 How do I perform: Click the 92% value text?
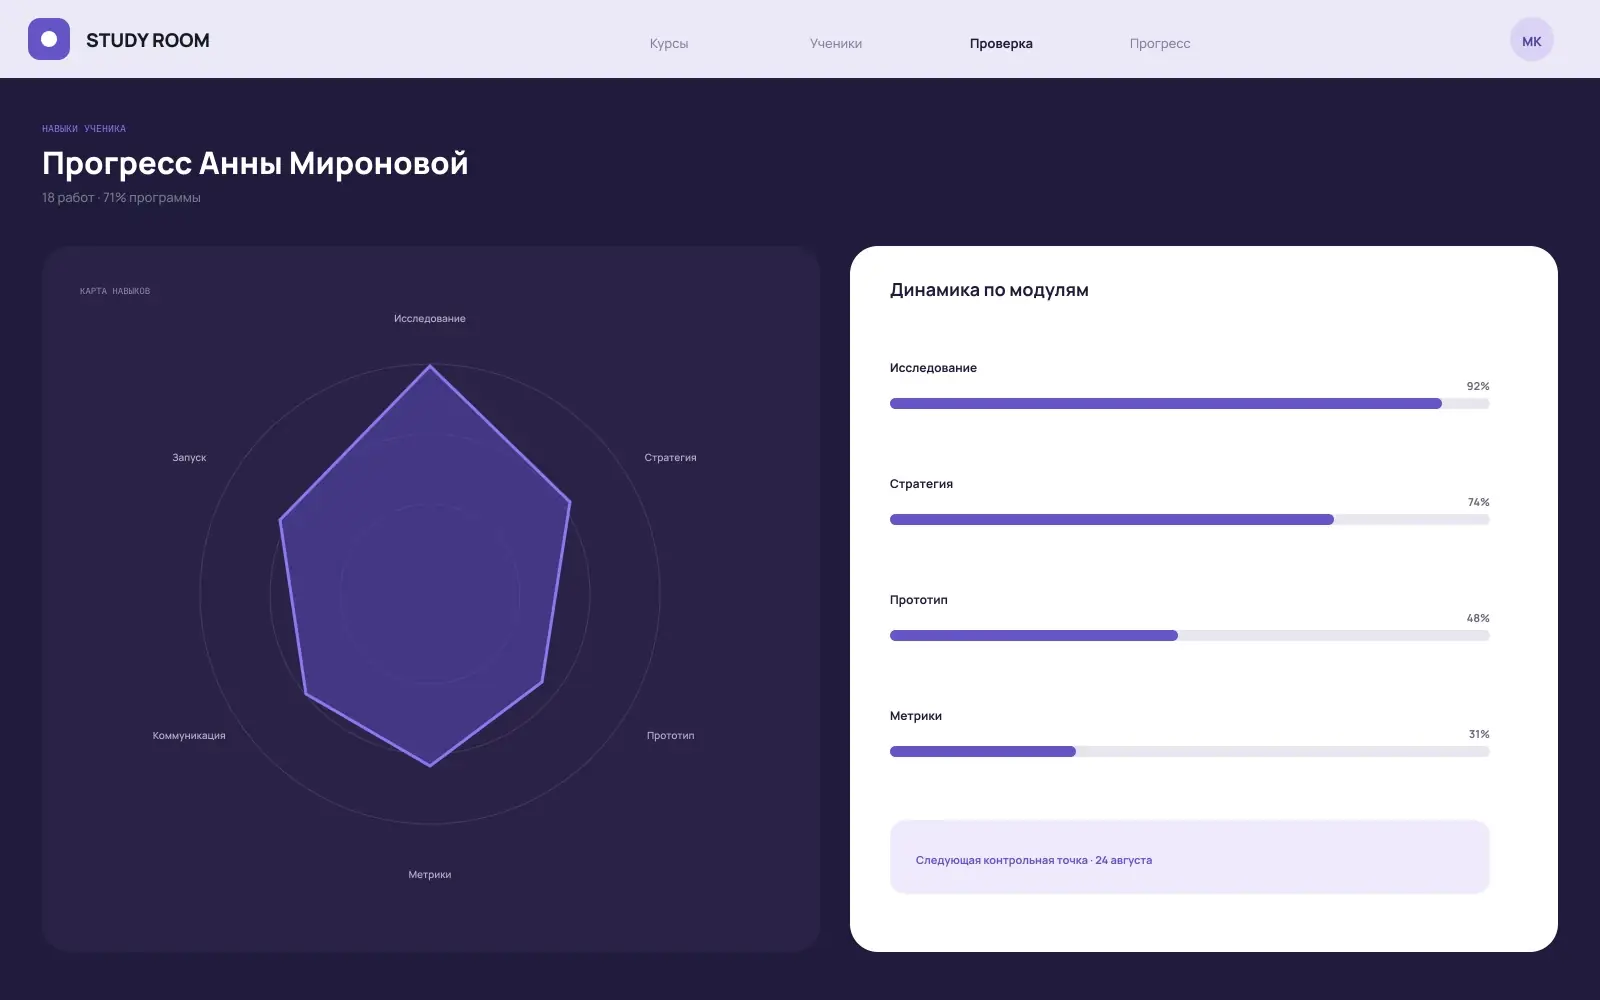[x=1478, y=386]
